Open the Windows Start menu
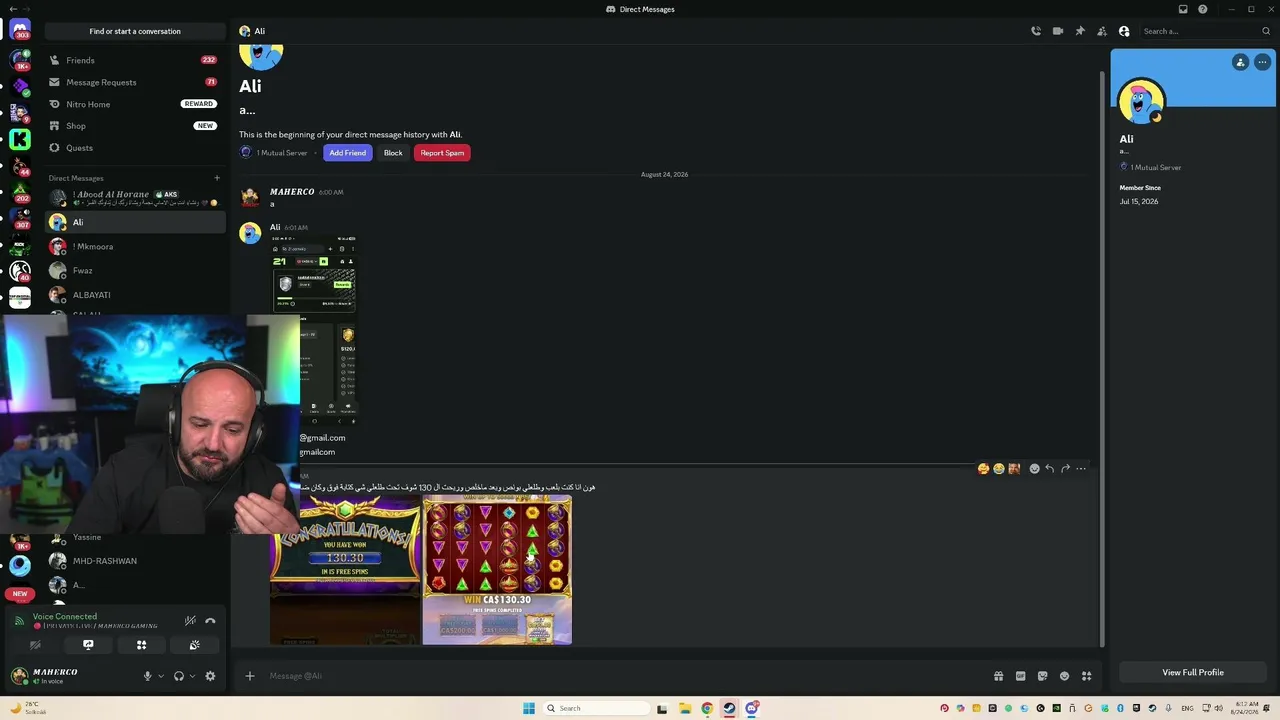This screenshot has height=720, width=1280. coord(528,708)
